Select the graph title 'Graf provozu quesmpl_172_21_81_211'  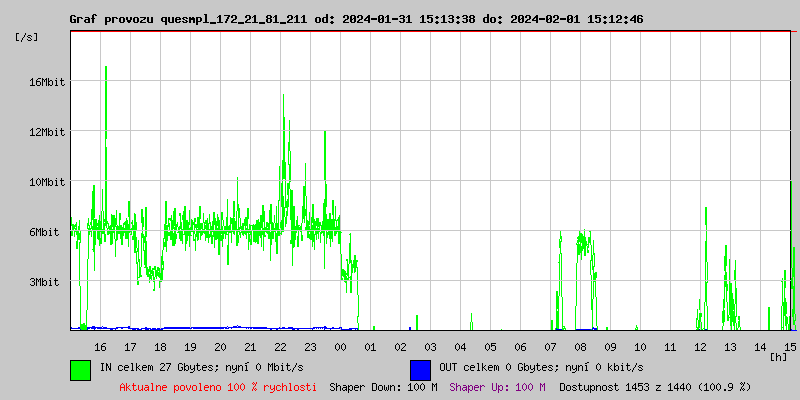point(189,19)
